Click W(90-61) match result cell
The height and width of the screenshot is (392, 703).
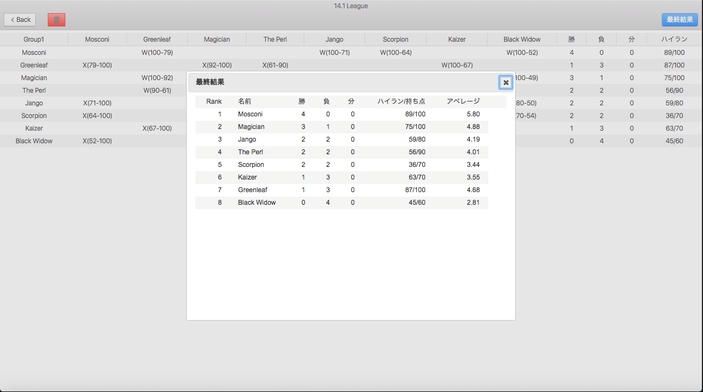click(x=157, y=90)
